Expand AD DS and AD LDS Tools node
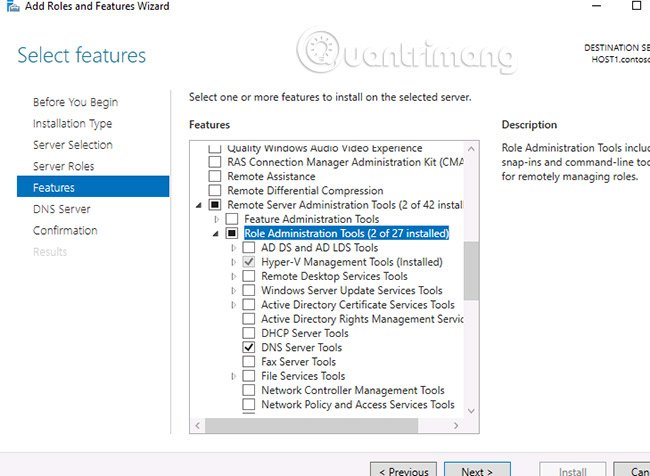Screen dimensions: 650x476 pos(233,248)
